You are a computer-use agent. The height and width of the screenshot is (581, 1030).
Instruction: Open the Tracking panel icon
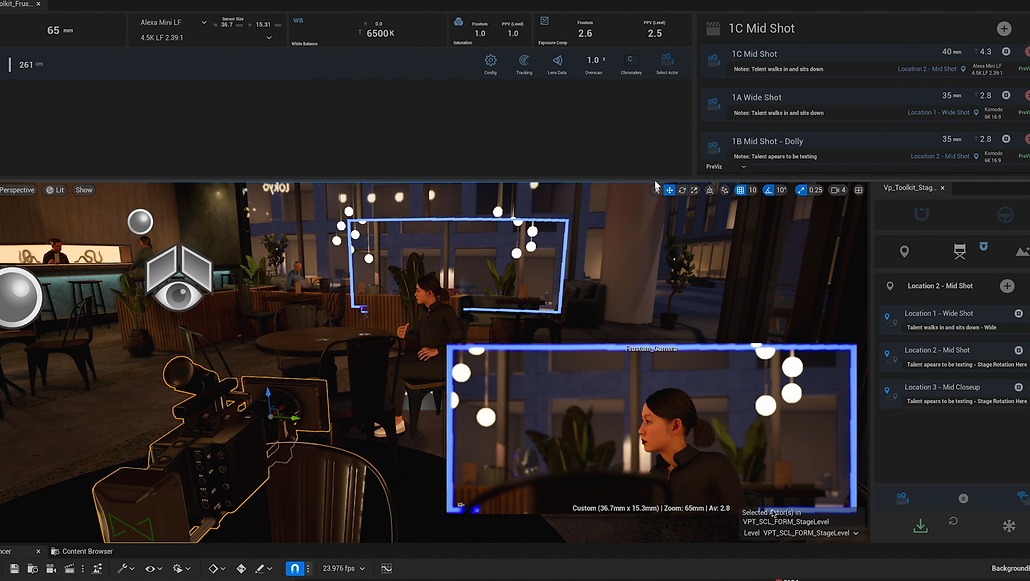[524, 60]
